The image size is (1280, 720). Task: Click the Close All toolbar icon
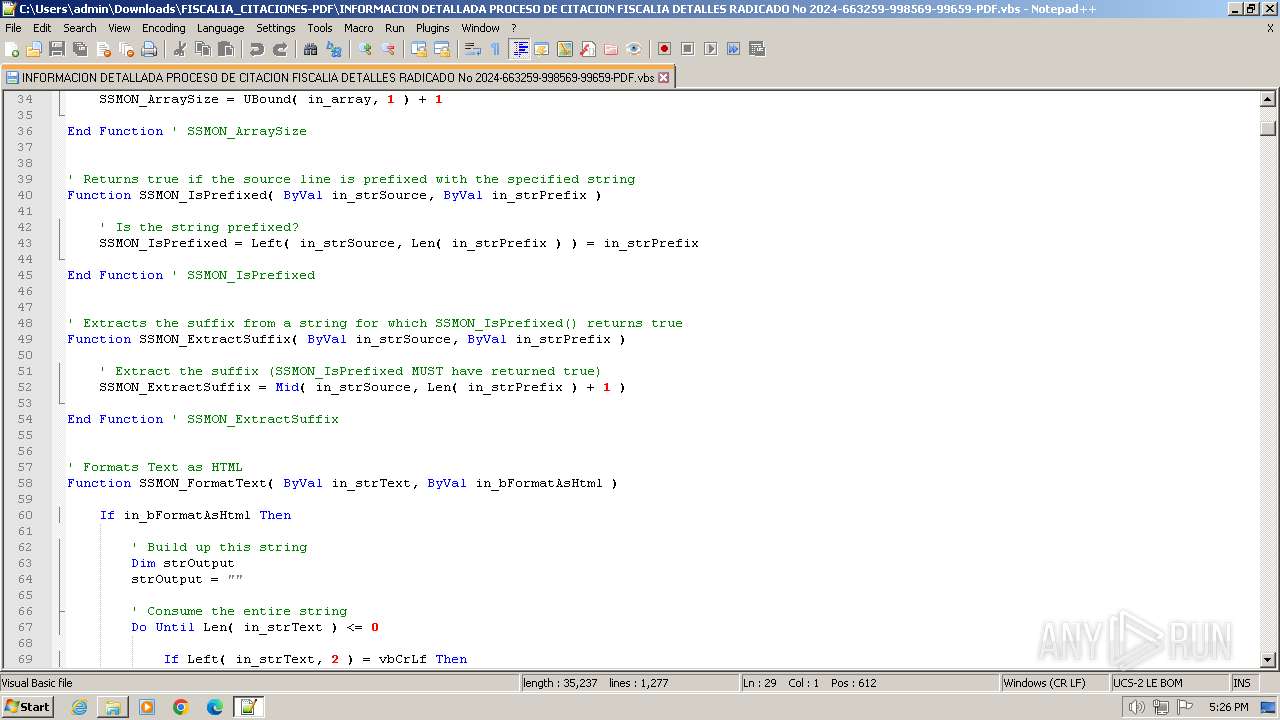126,49
